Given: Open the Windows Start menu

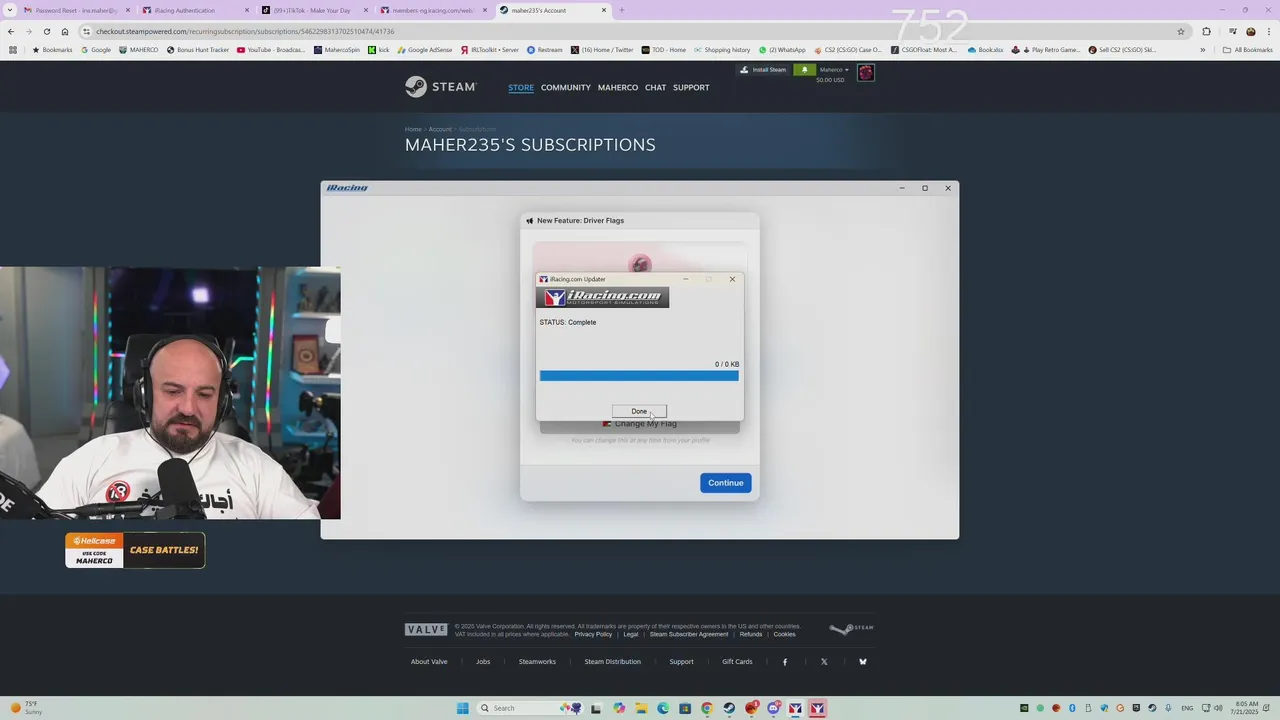Looking at the screenshot, I should (x=463, y=708).
